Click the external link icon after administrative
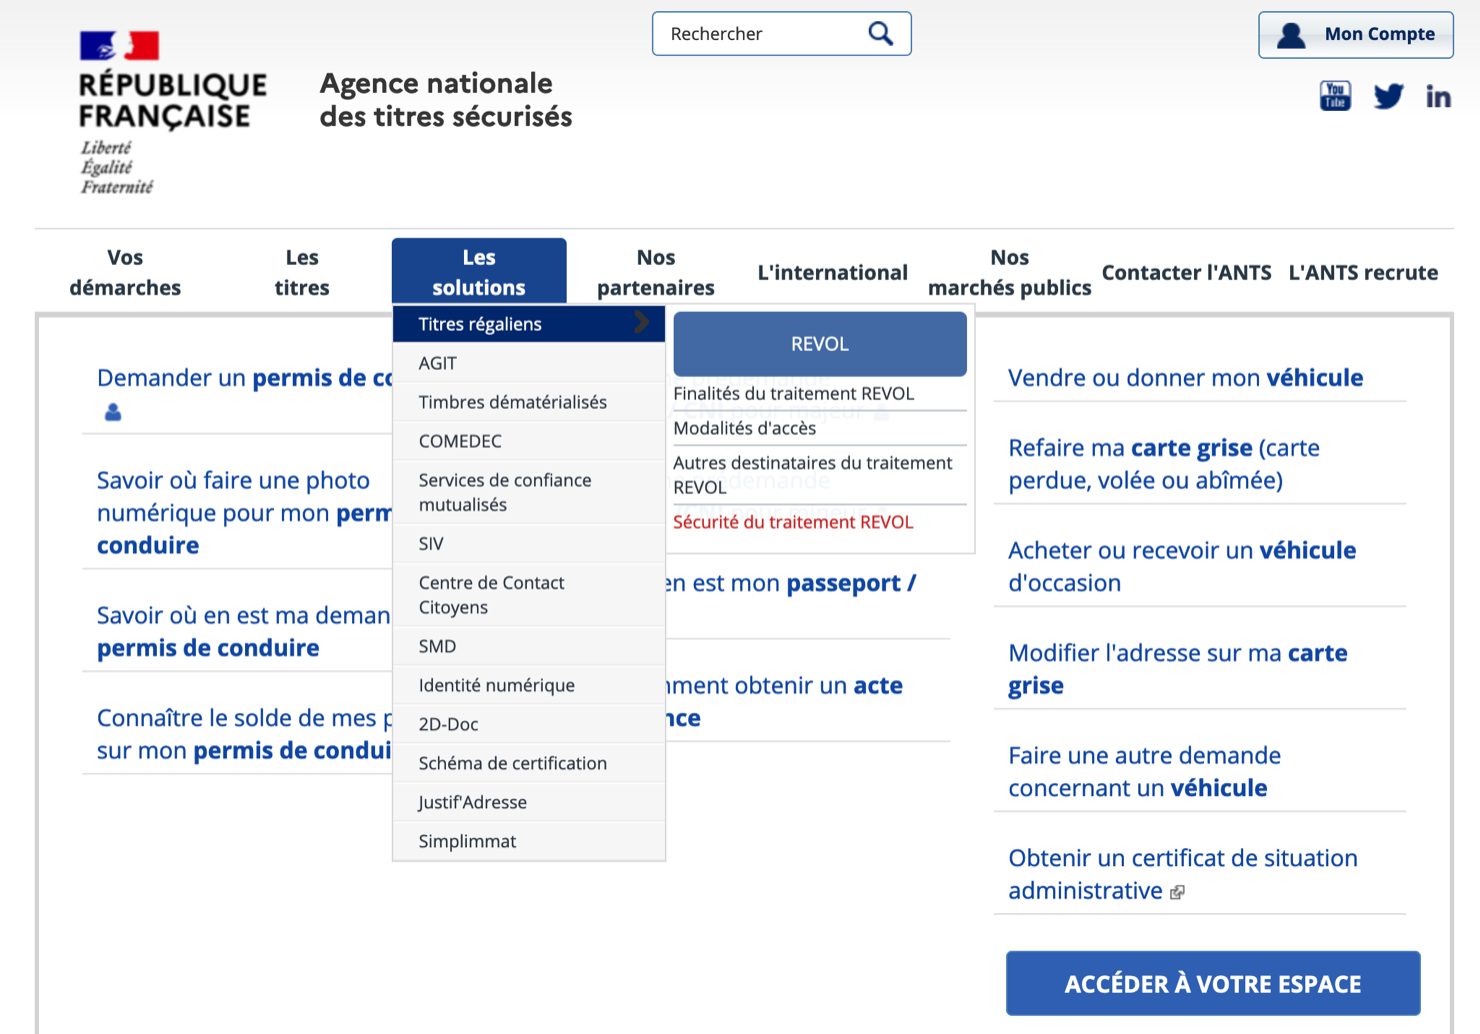 1177,892
